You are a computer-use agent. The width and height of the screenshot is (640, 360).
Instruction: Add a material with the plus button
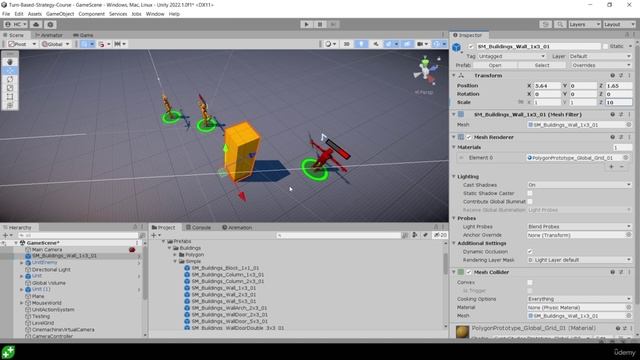[x=611, y=167]
